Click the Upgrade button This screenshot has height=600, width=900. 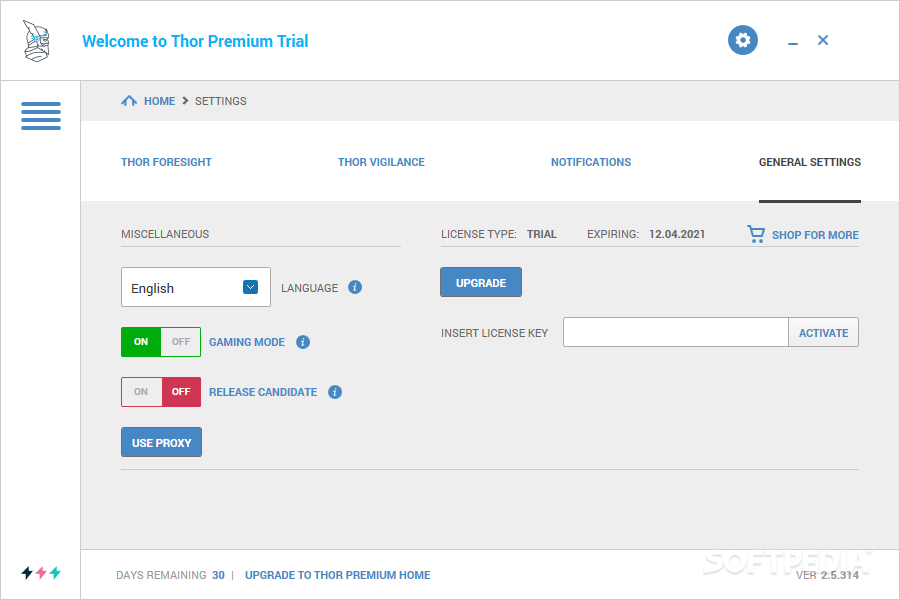[x=481, y=282]
